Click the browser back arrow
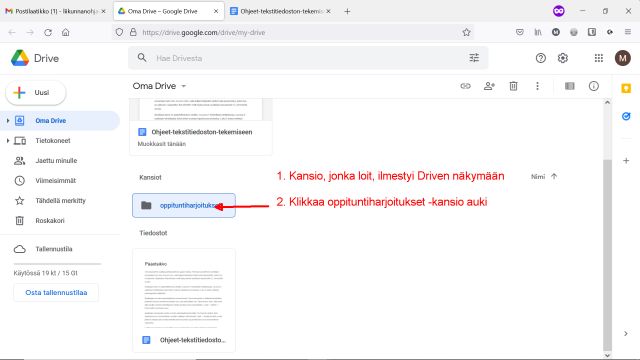This screenshot has height=360, width=640. click(x=12, y=32)
